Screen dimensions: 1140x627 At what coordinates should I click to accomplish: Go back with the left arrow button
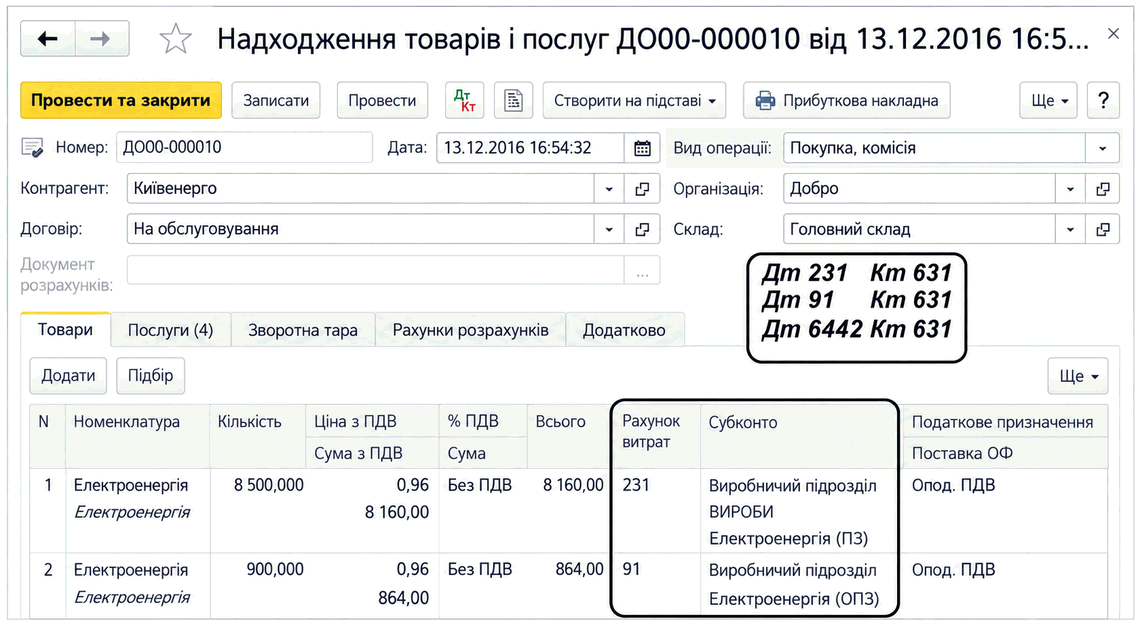(x=47, y=39)
